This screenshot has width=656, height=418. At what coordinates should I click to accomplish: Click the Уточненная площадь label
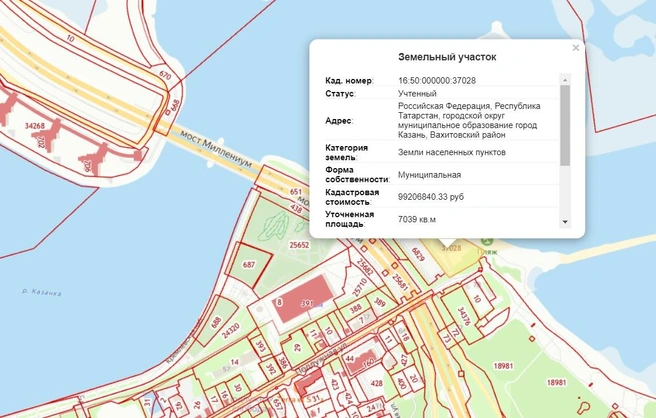[350, 219]
